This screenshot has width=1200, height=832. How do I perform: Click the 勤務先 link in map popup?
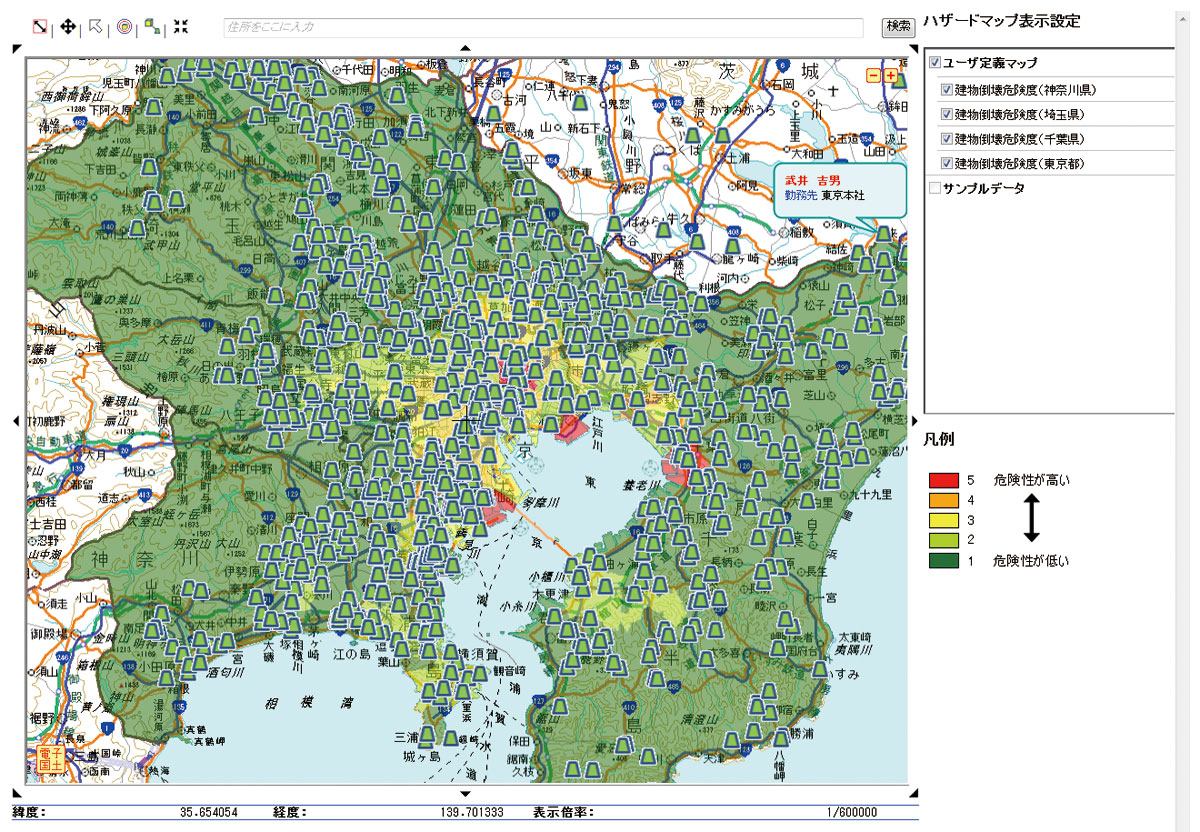[801, 196]
